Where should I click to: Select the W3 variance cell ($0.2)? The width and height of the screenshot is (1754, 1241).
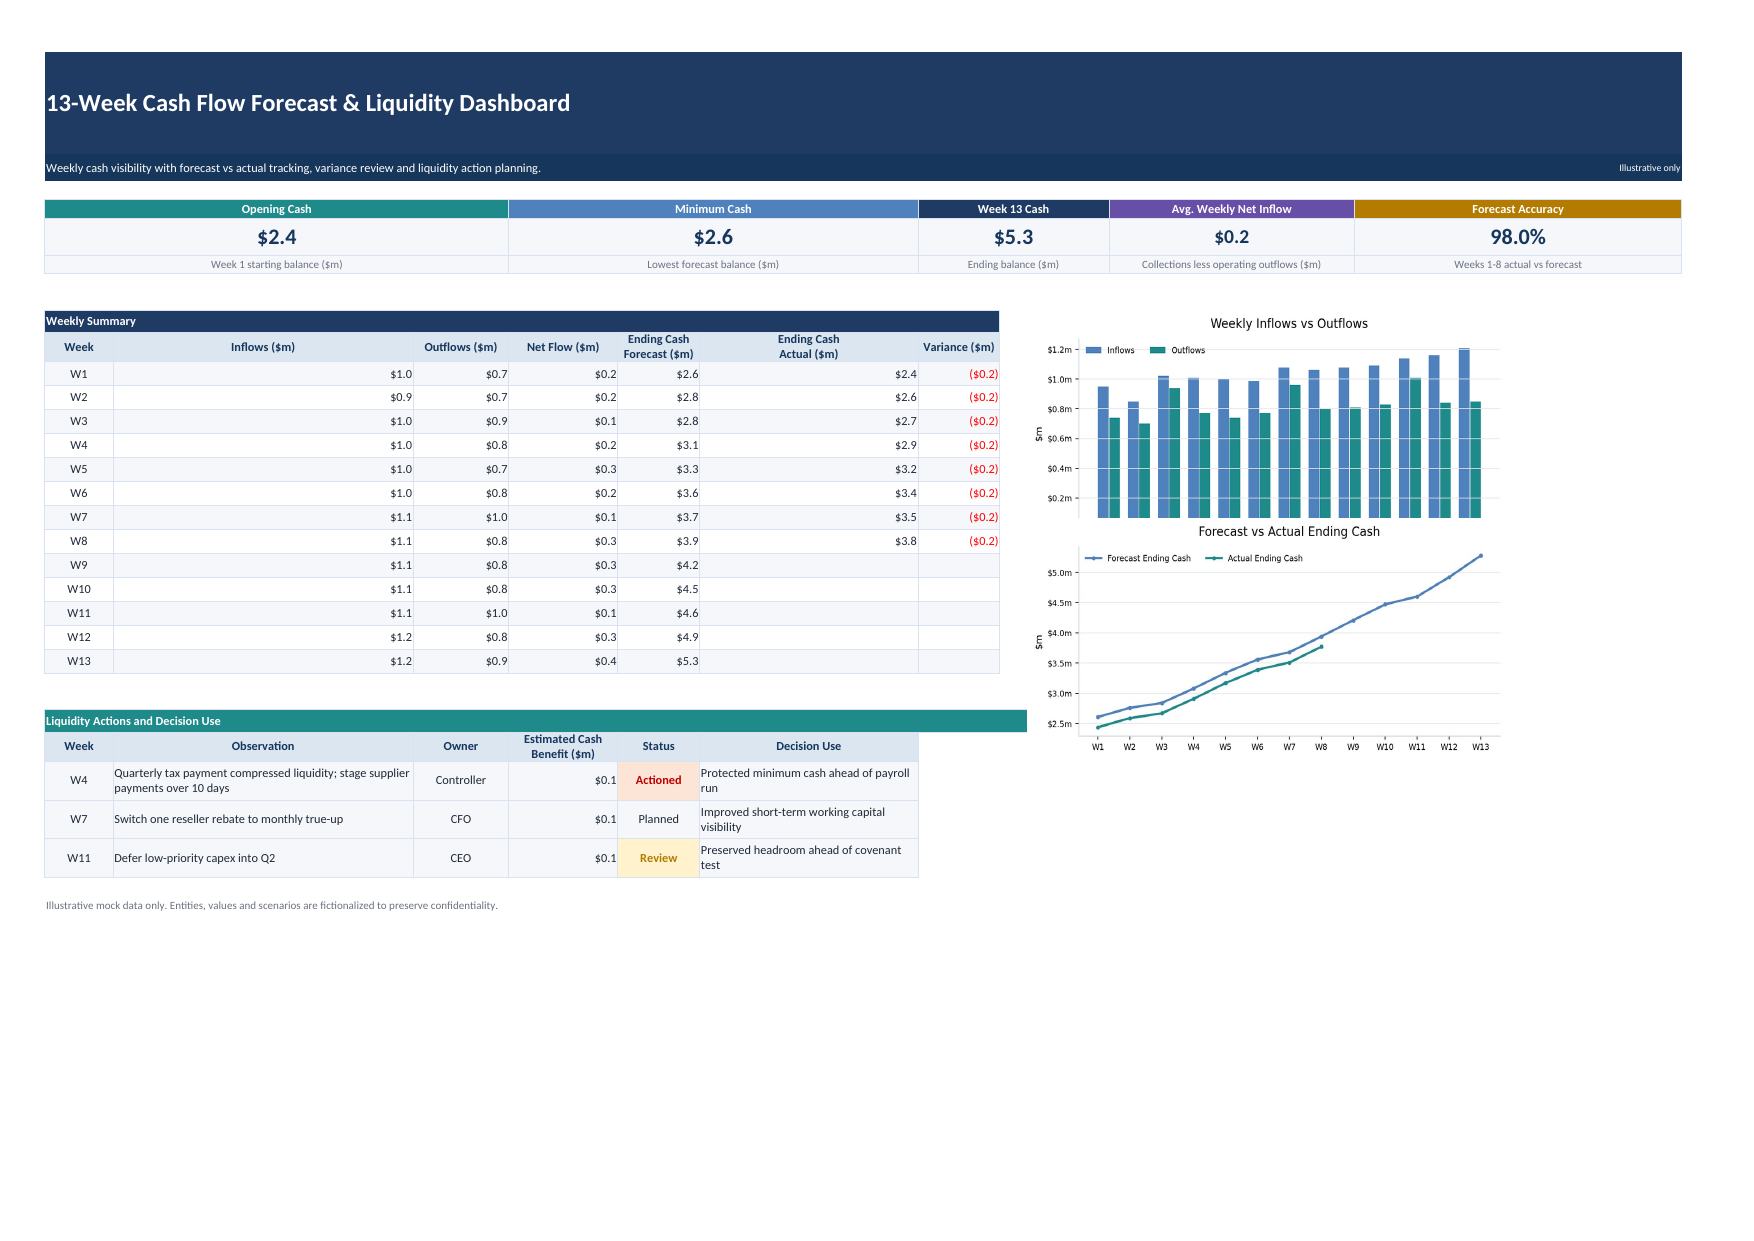click(958, 422)
